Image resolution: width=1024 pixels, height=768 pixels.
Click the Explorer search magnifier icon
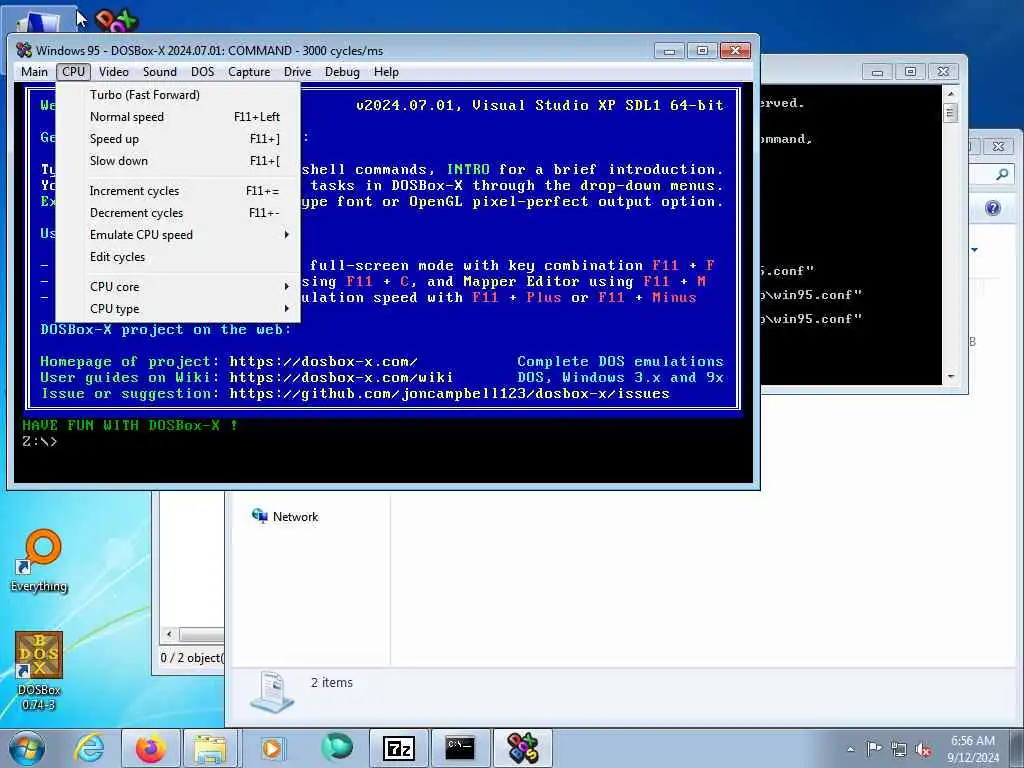[x=1002, y=174]
